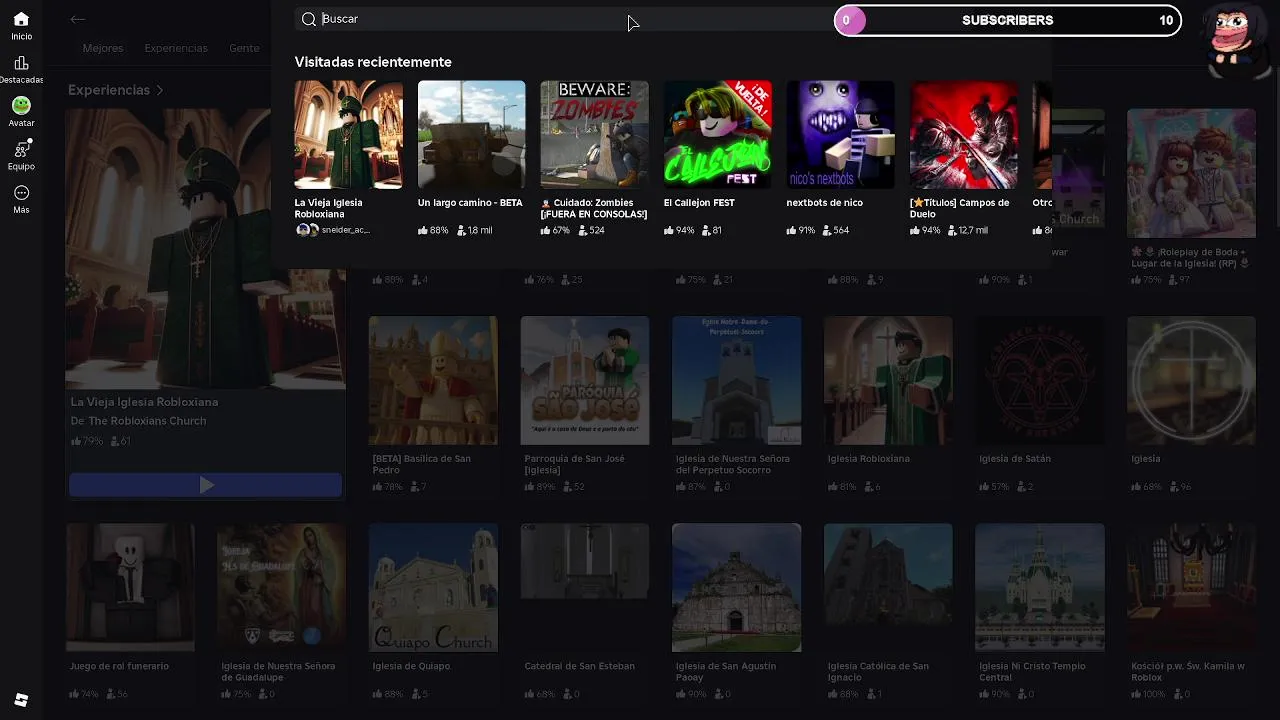Image resolution: width=1280 pixels, height=720 pixels.
Task: Click the De The Robloxians Church creator link
Action: coord(138,421)
